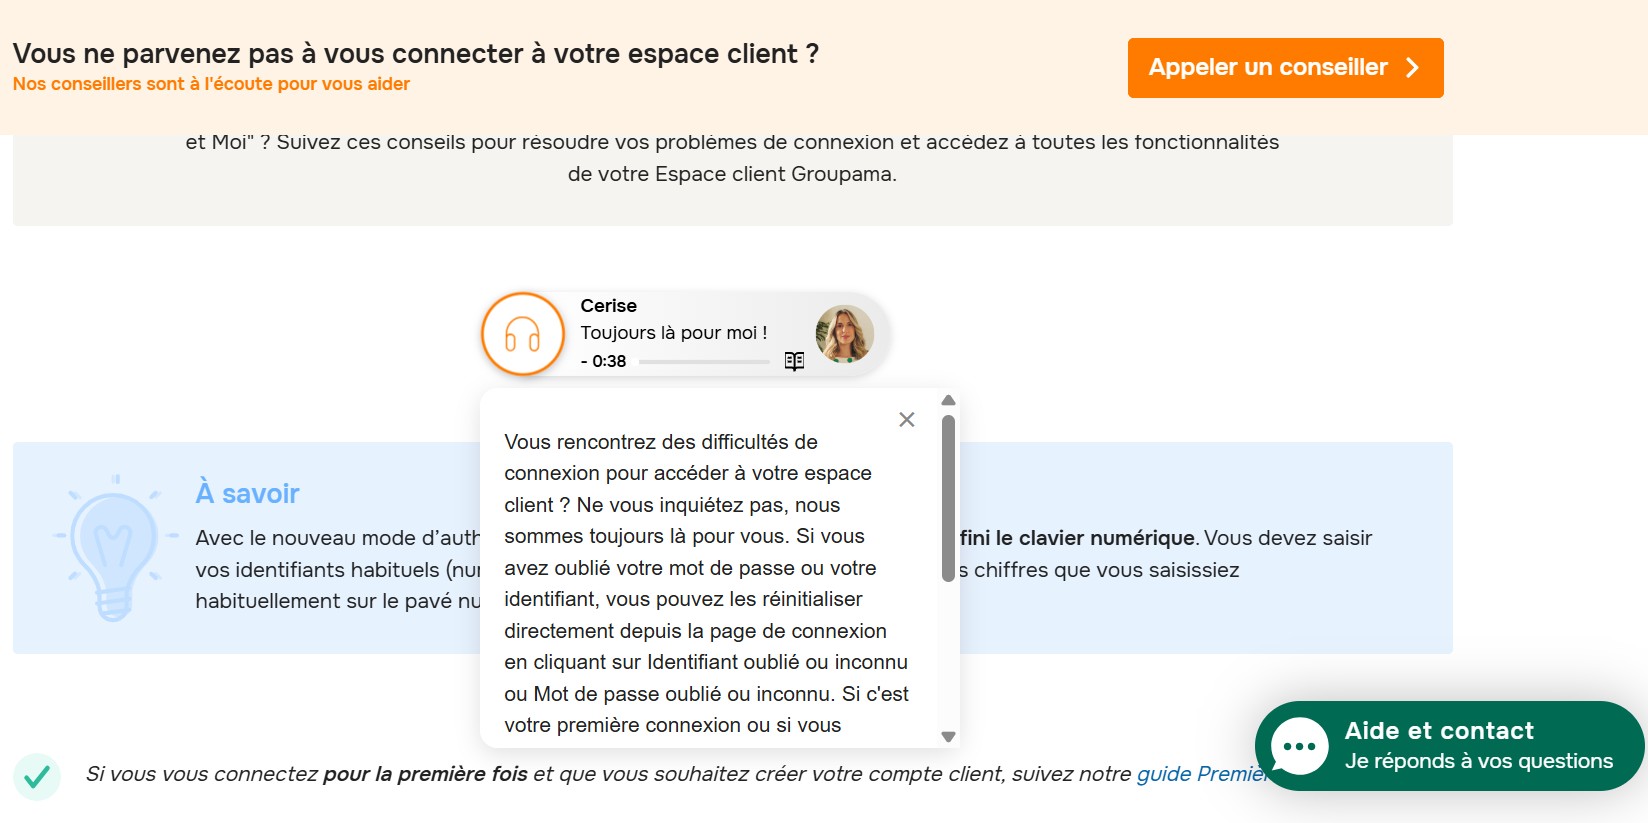This screenshot has width=1648, height=823.
Task: Click the À savoir heading
Action: [x=247, y=494]
